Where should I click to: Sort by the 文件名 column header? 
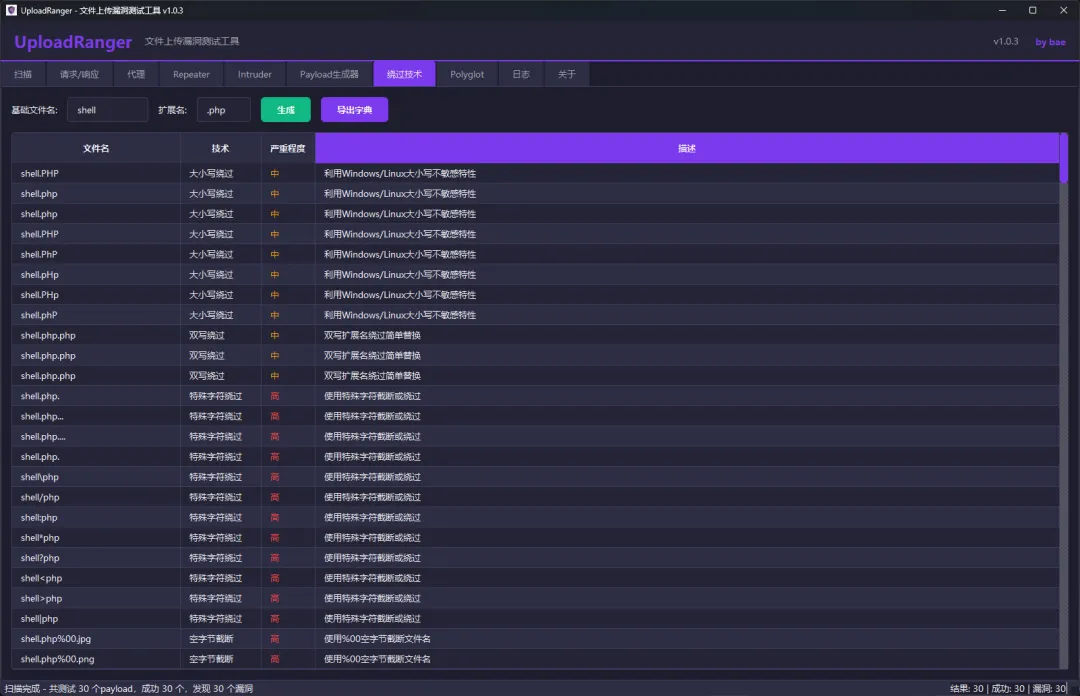tap(96, 148)
